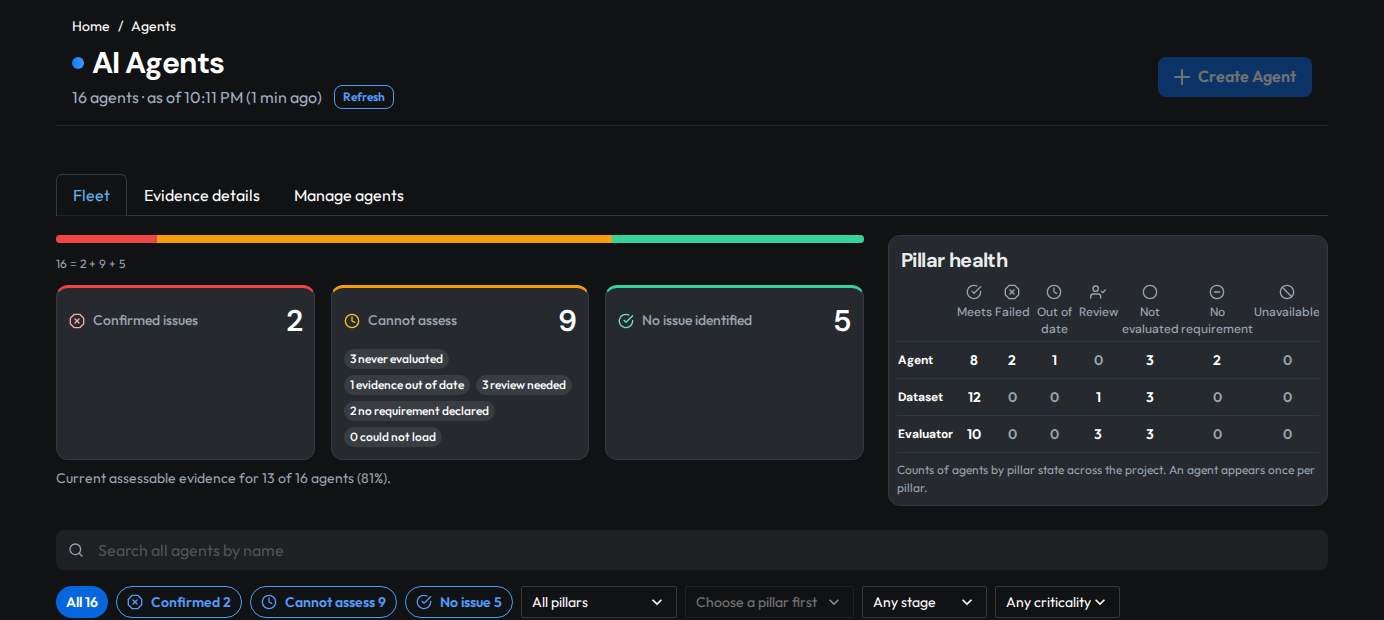Click the Agent row label in Pillar health
The width and height of the screenshot is (1384, 620).
coord(915,360)
